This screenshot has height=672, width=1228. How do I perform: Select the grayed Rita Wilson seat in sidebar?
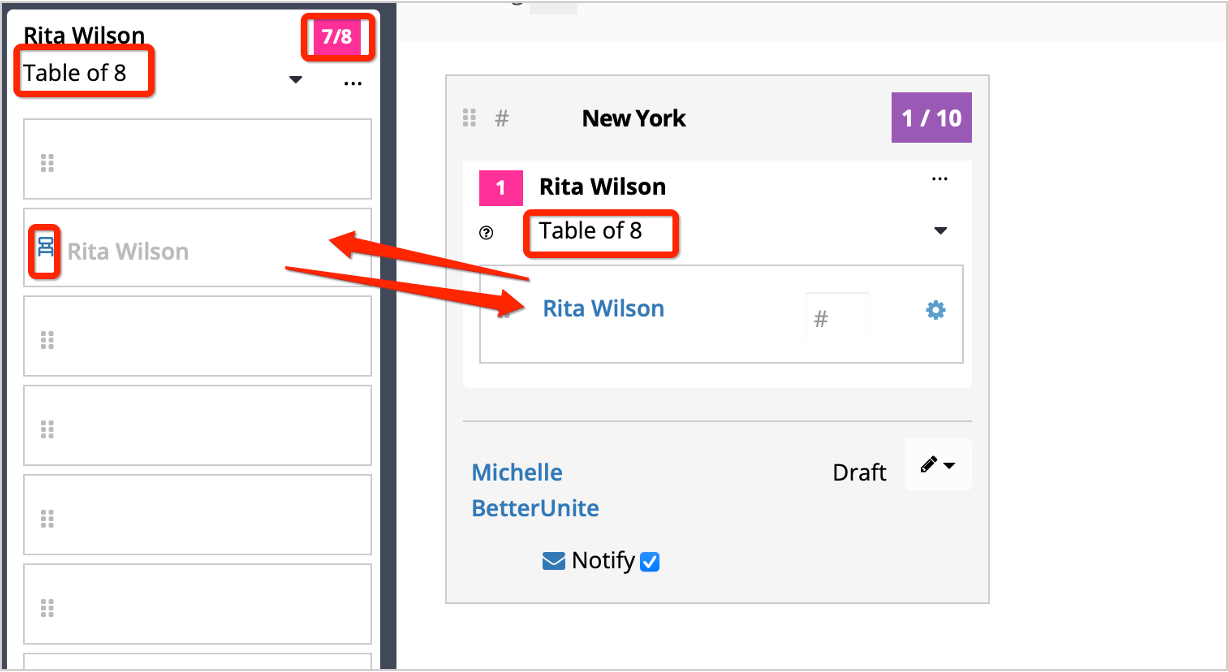click(x=128, y=251)
